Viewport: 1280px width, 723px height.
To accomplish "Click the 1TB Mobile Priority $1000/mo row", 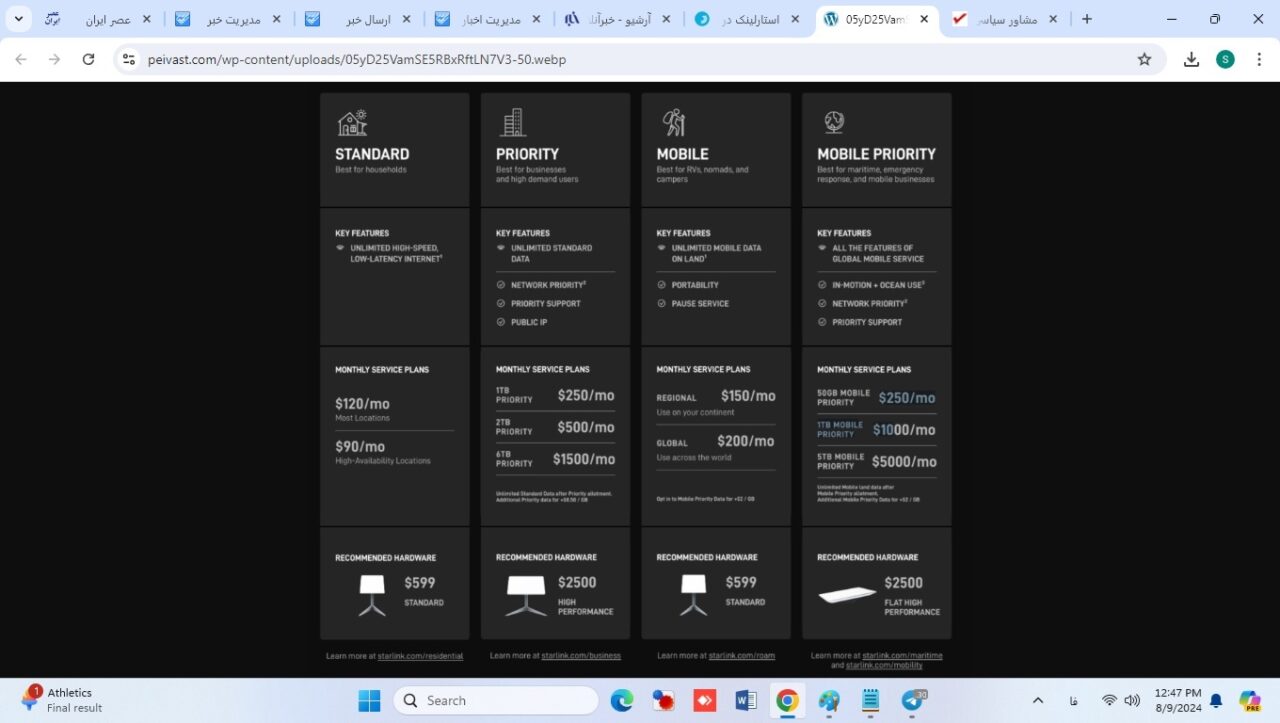I will [877, 429].
